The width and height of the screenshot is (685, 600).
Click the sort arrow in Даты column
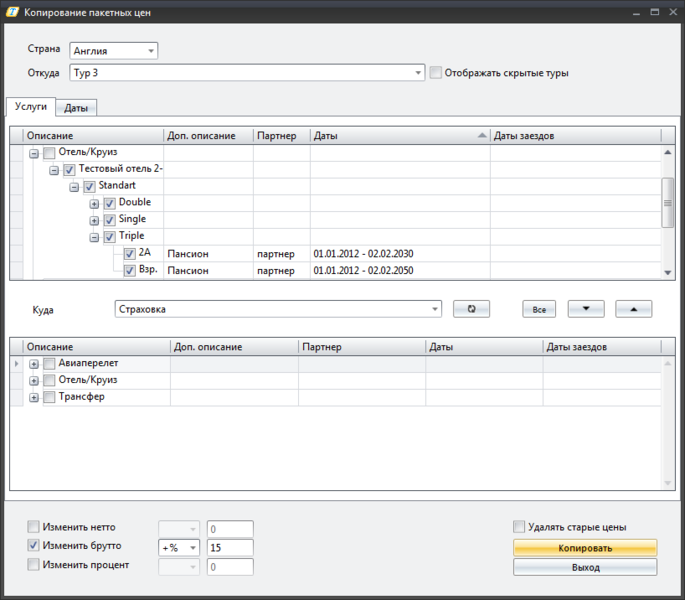[x=482, y=135]
